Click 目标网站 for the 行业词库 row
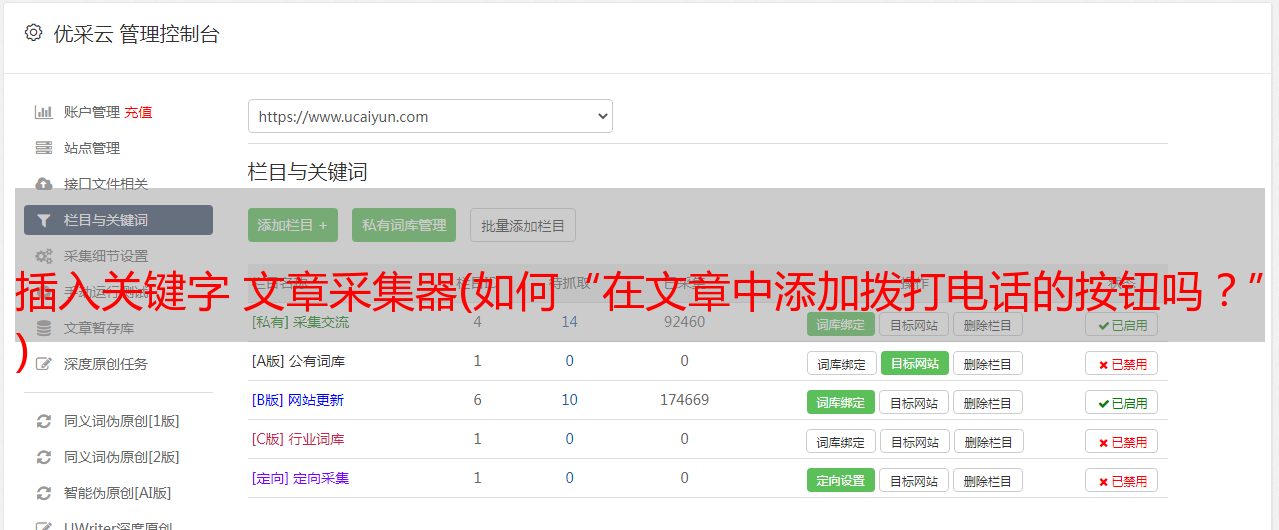This screenshot has width=1279, height=530. coord(914,442)
